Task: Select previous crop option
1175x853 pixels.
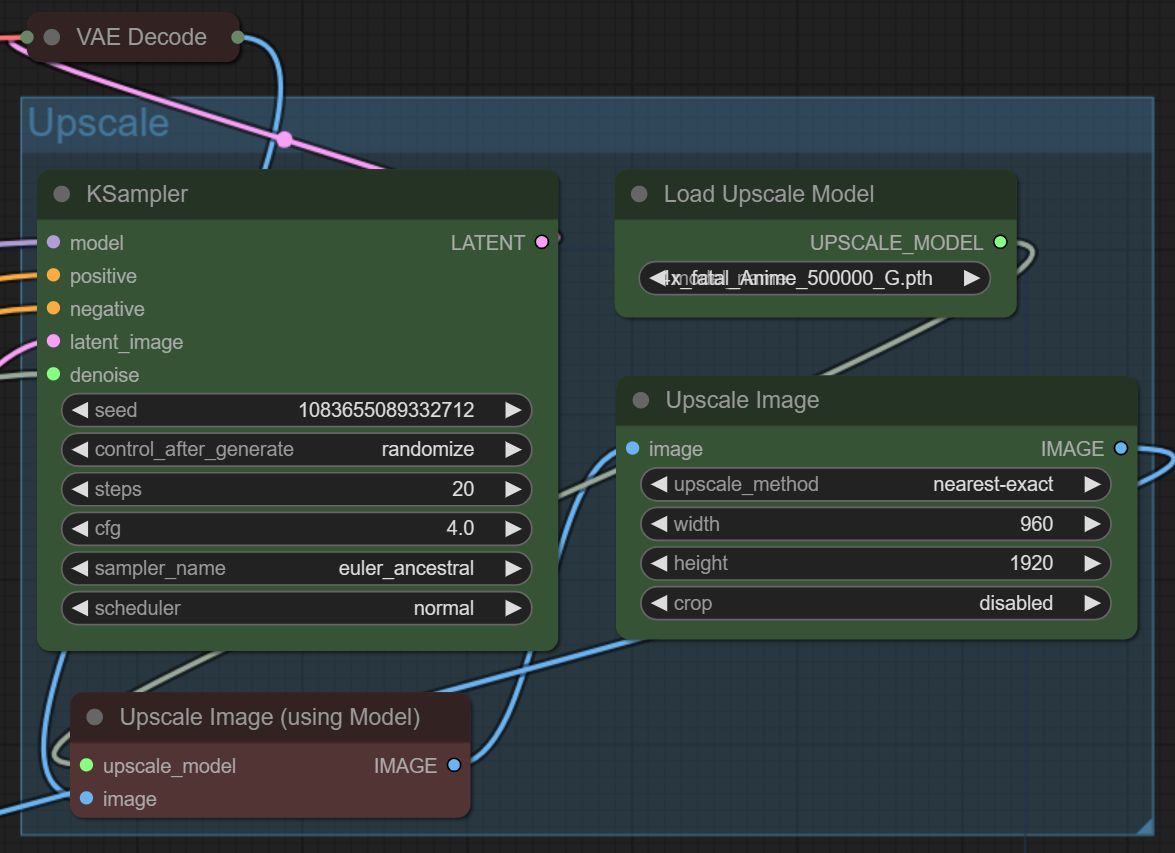Action: click(659, 603)
